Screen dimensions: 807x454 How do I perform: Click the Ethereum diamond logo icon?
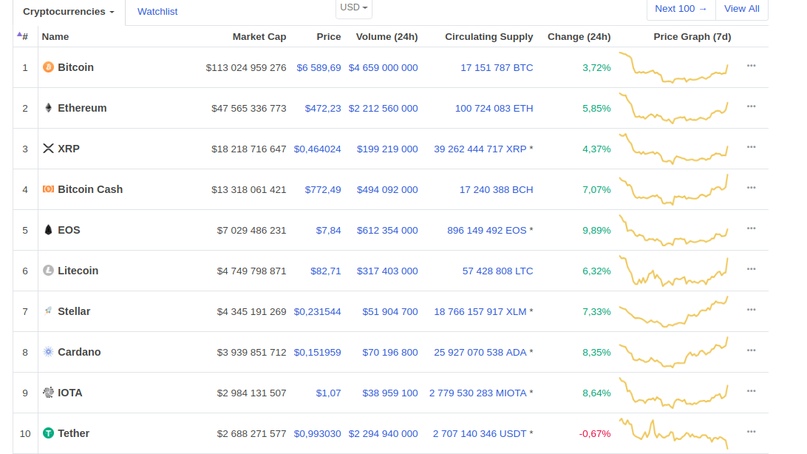pyautogui.click(x=48, y=108)
